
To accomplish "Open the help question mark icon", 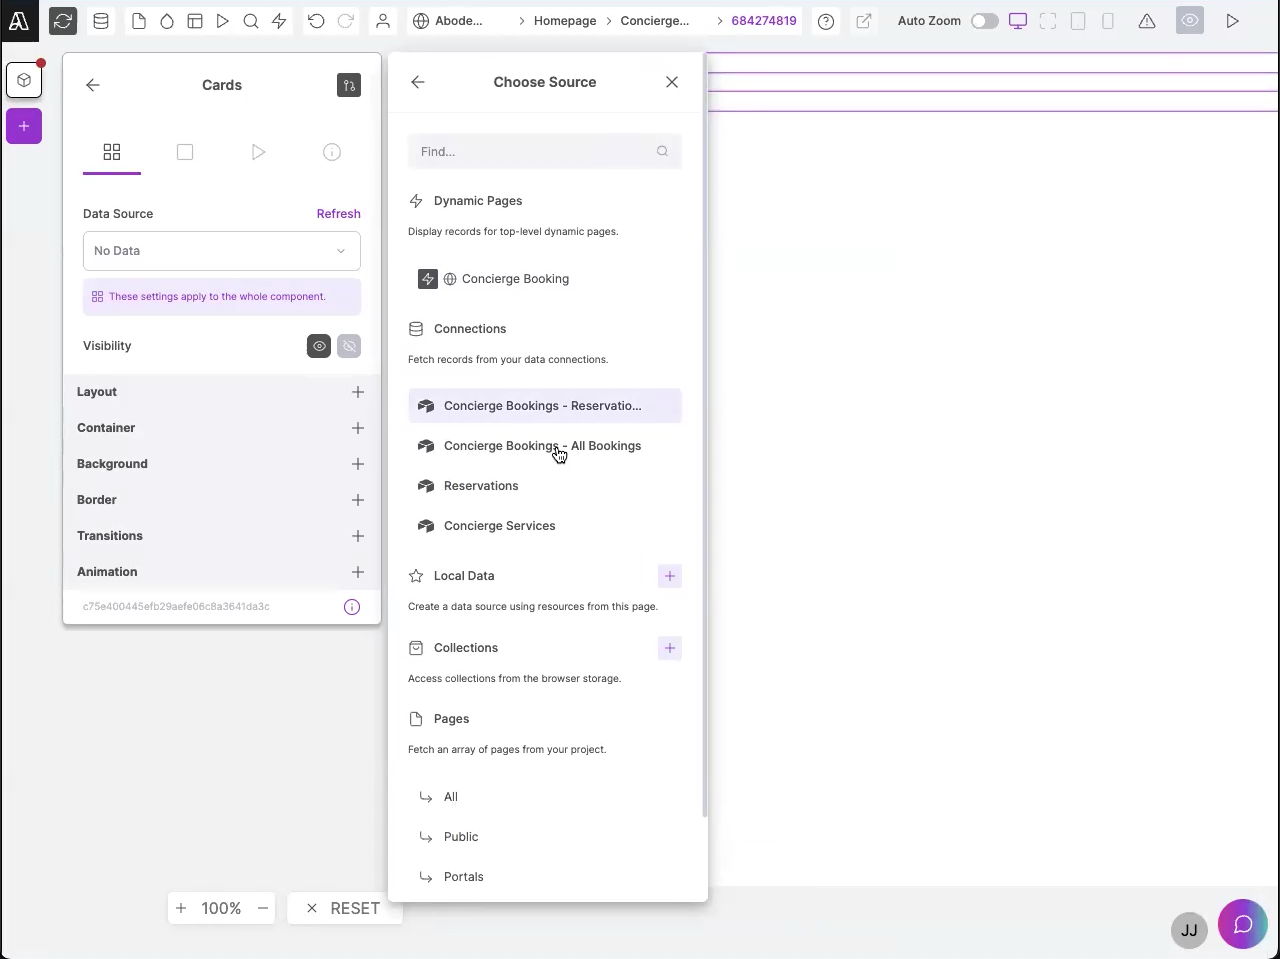I will tap(826, 21).
